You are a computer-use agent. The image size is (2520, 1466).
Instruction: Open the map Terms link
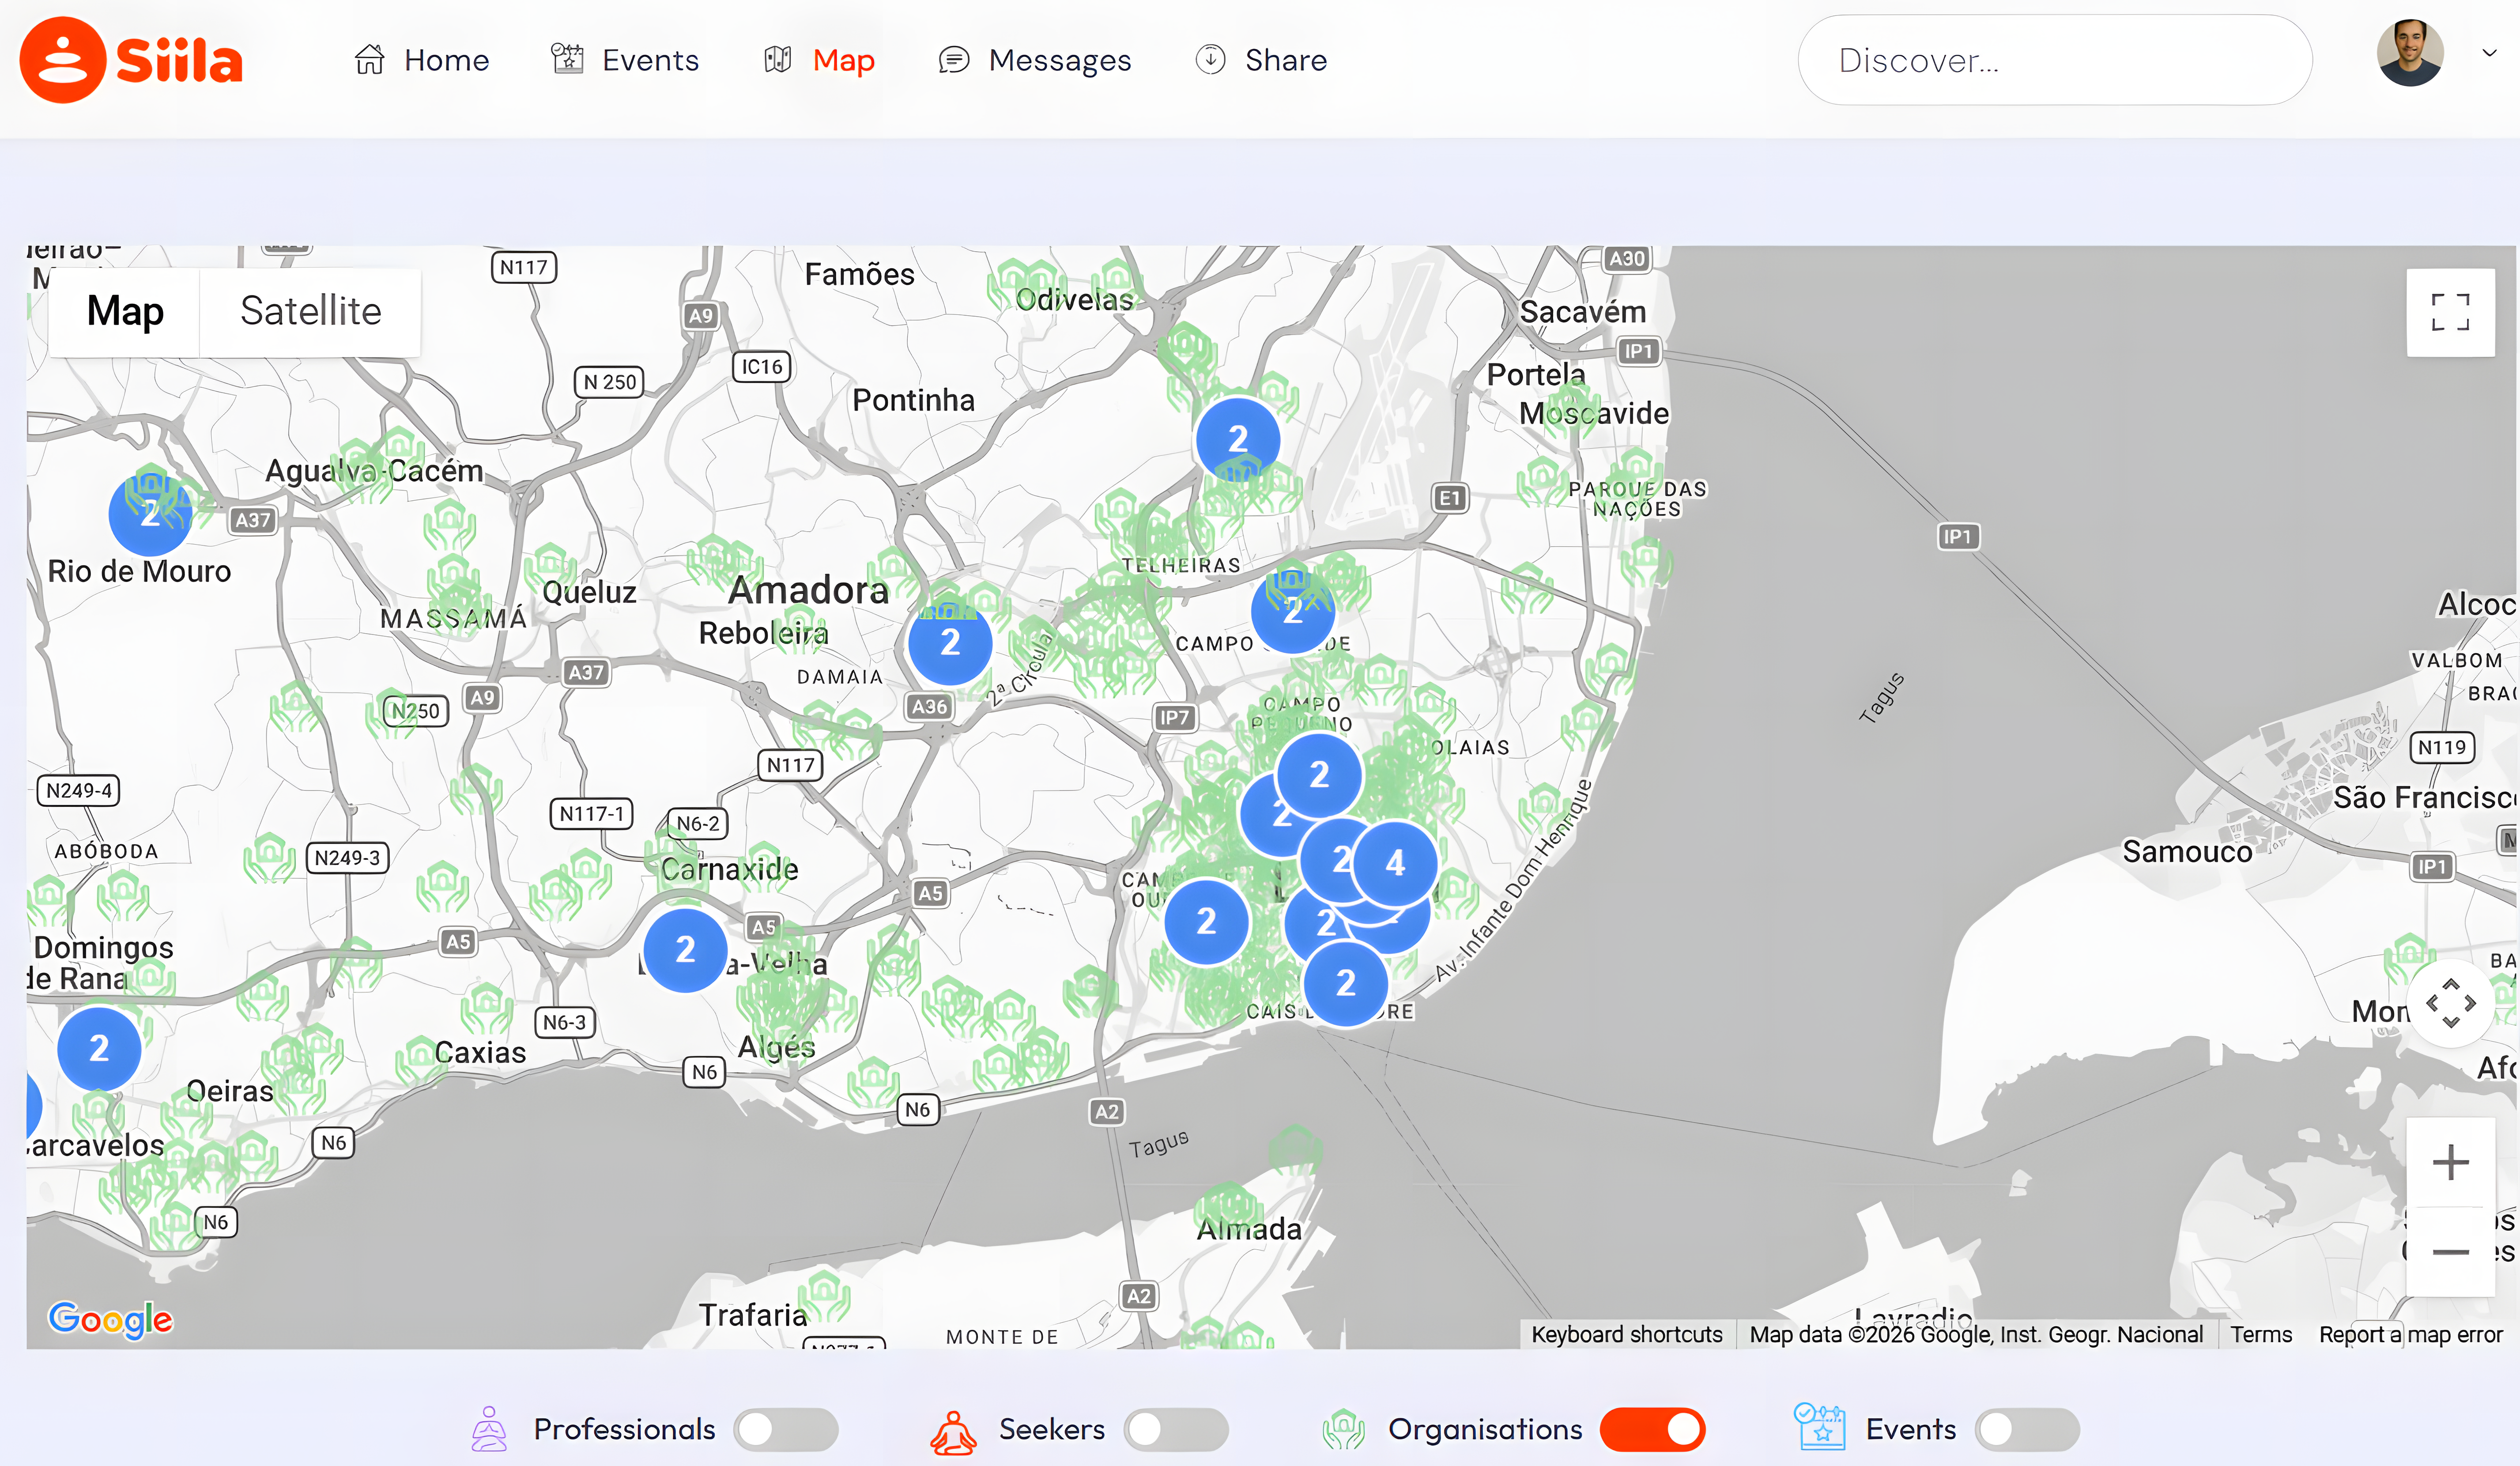(x=2260, y=1334)
